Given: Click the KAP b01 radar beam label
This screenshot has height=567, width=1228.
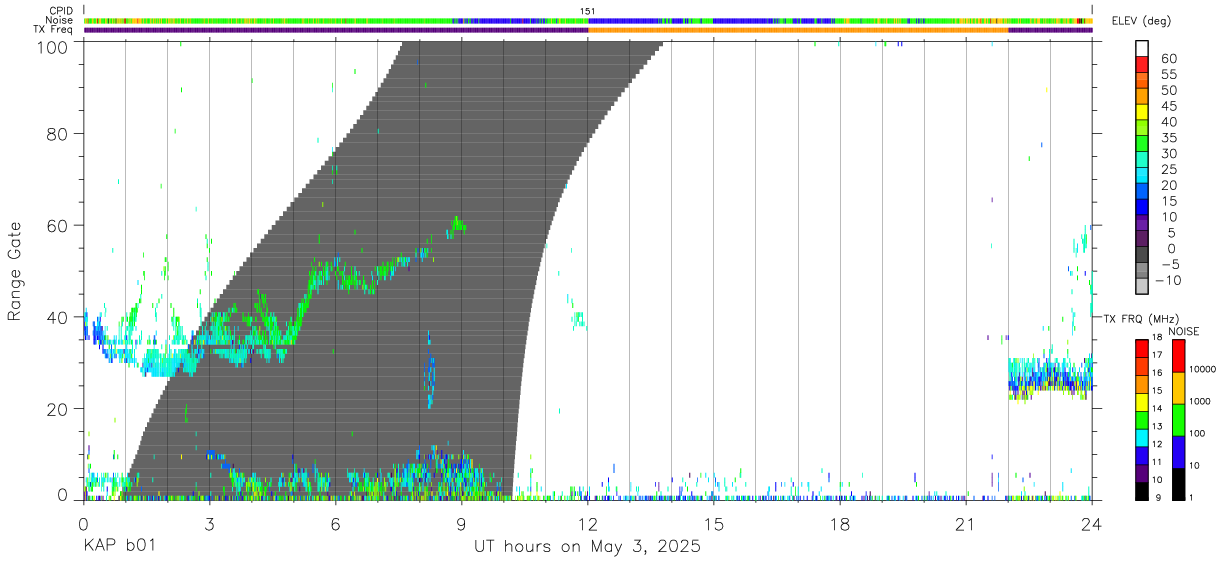Looking at the screenshot, I should 118,547.
